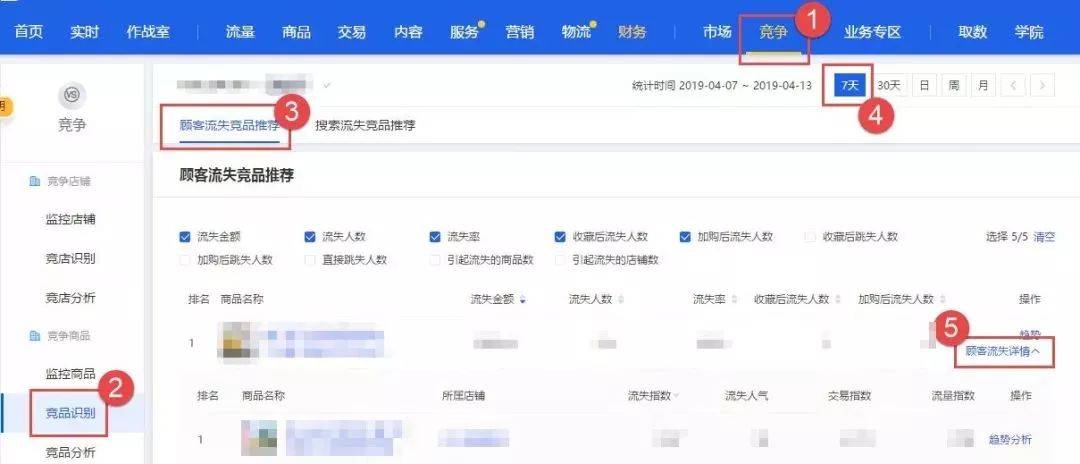Select 竞品识别 in sidebar

click(x=70, y=414)
